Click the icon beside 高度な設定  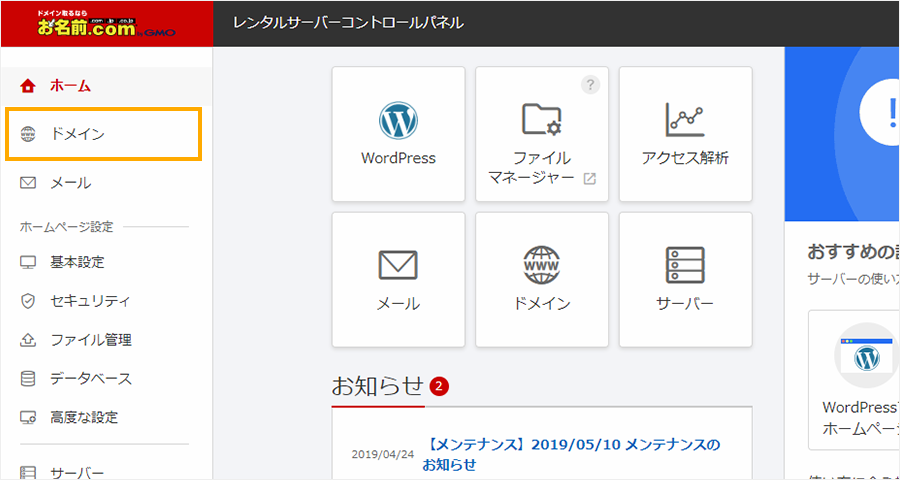pos(28,417)
